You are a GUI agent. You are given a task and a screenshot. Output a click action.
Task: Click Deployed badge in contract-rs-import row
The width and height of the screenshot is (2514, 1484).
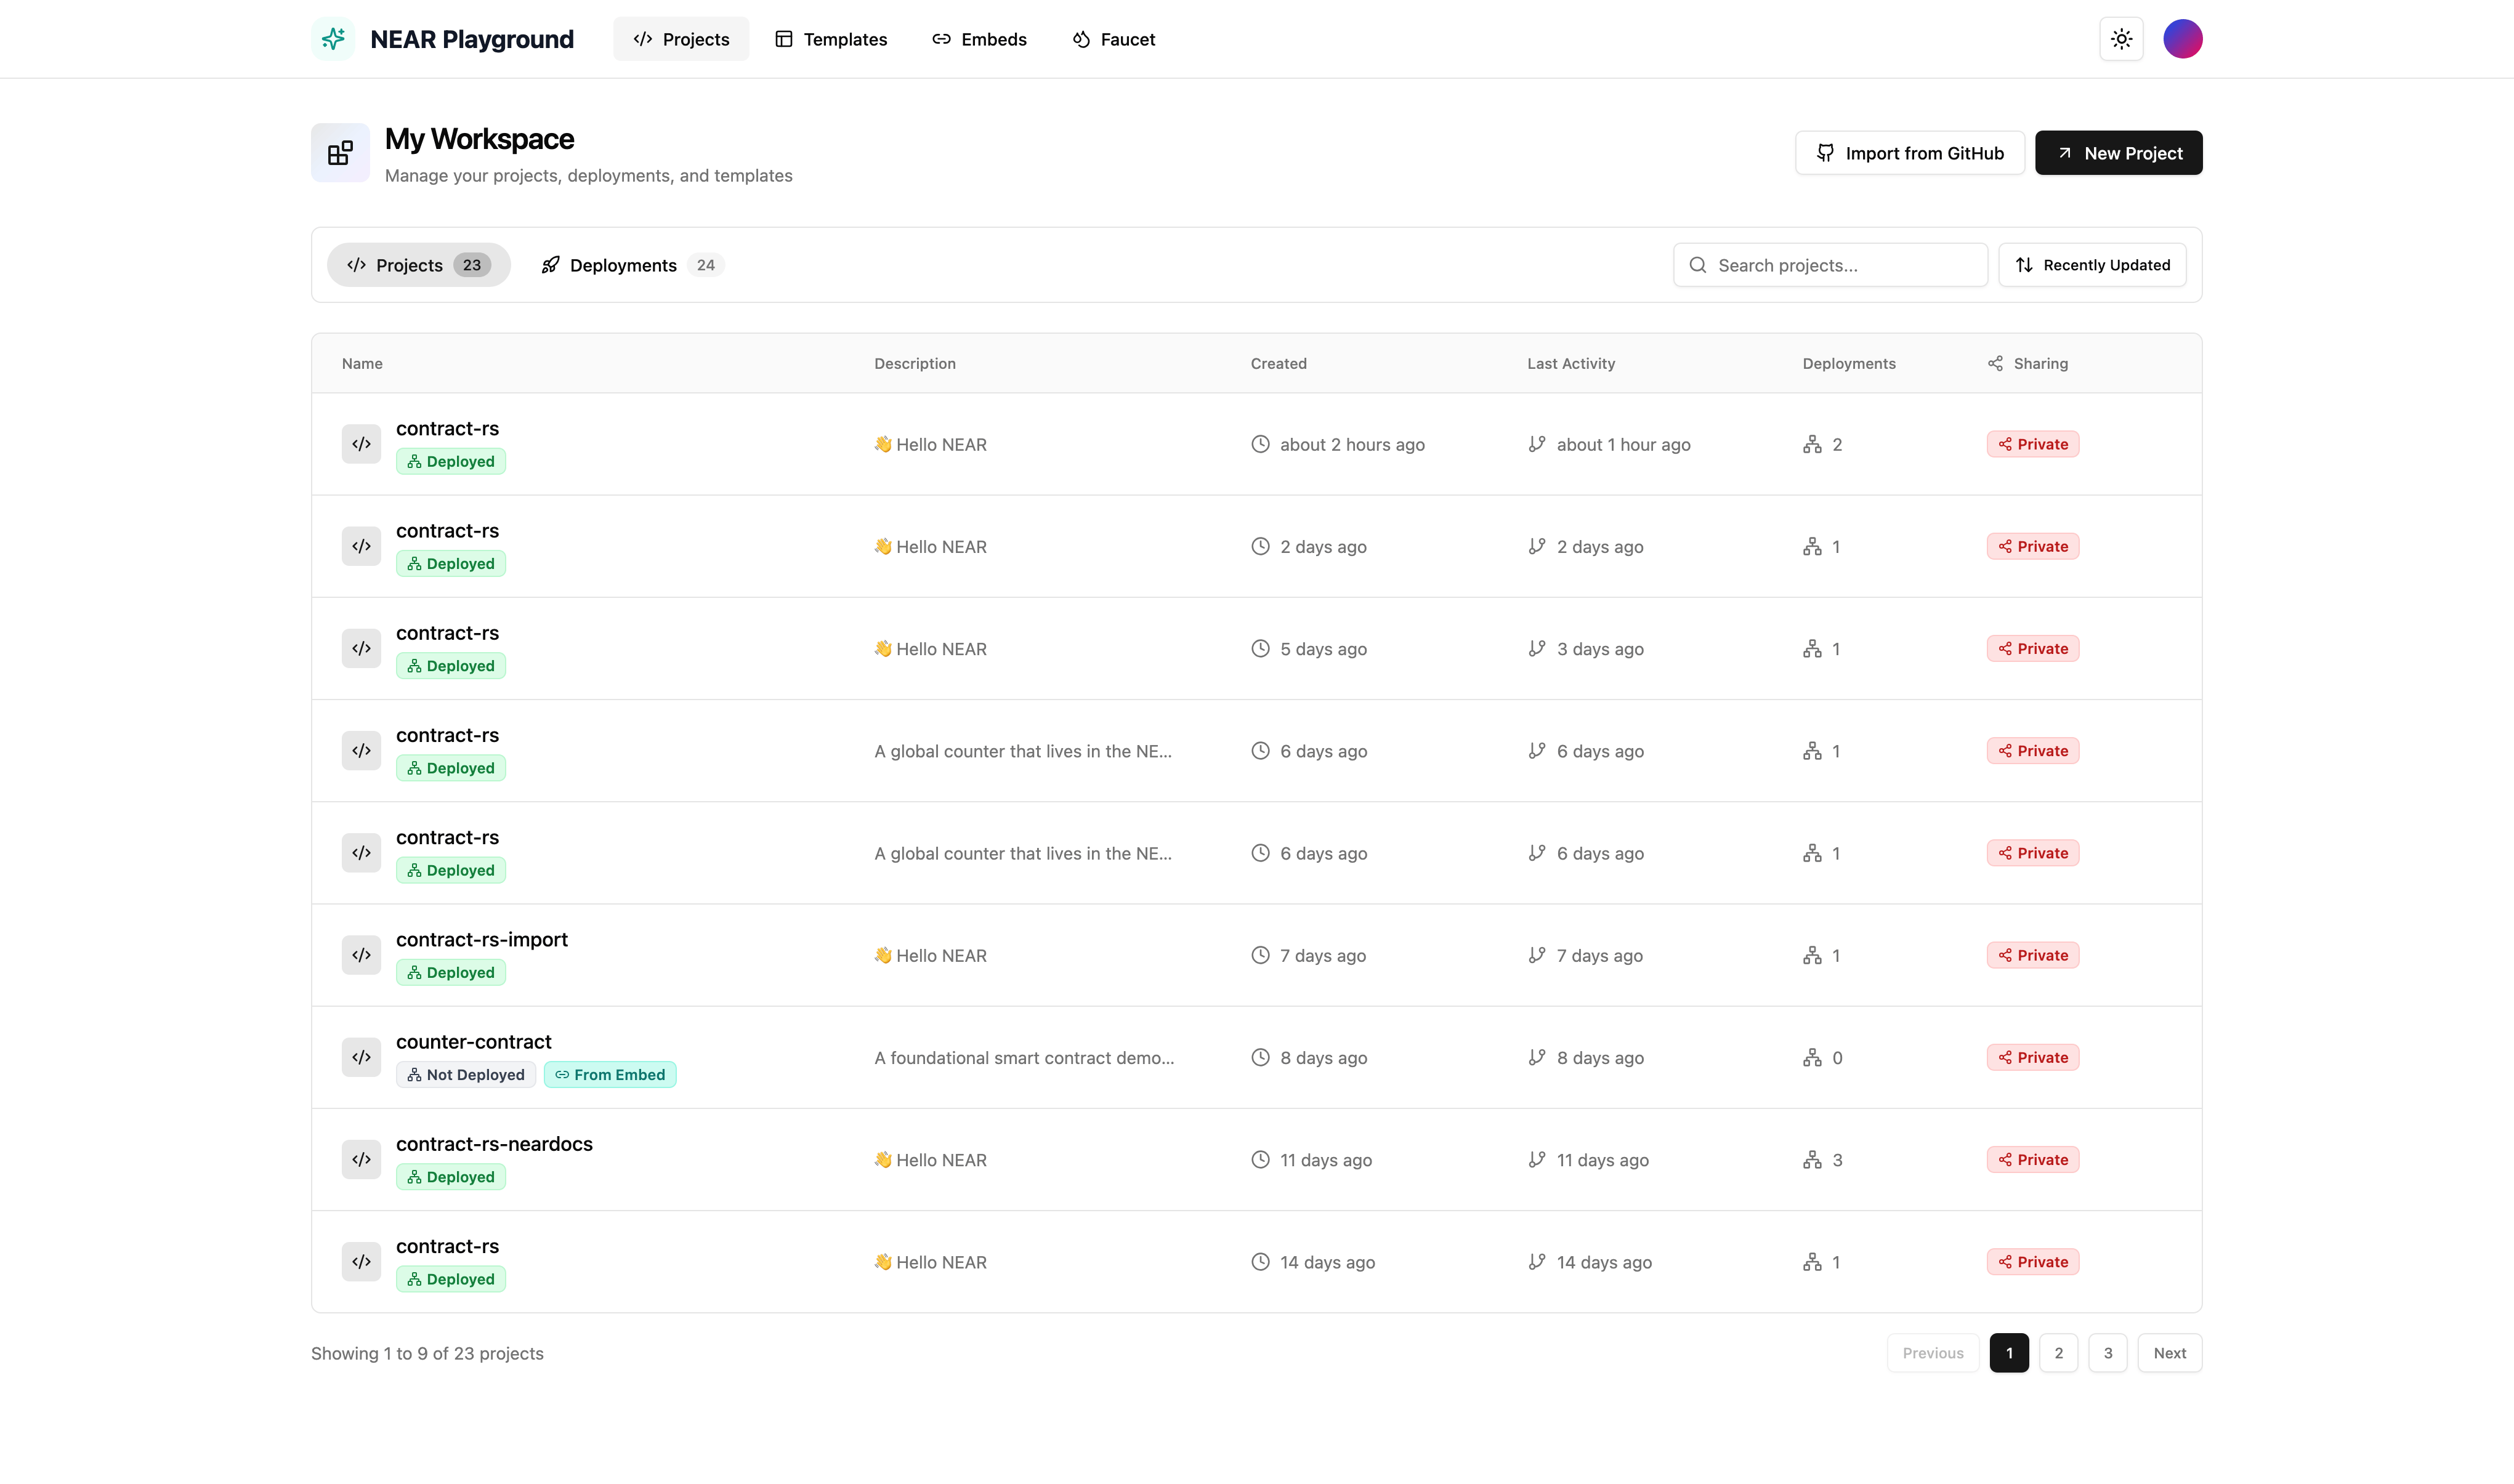pos(451,972)
